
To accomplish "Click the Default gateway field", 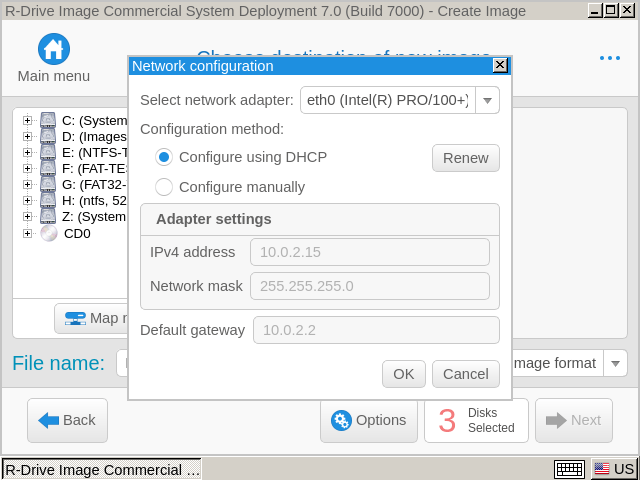I will pos(376,330).
